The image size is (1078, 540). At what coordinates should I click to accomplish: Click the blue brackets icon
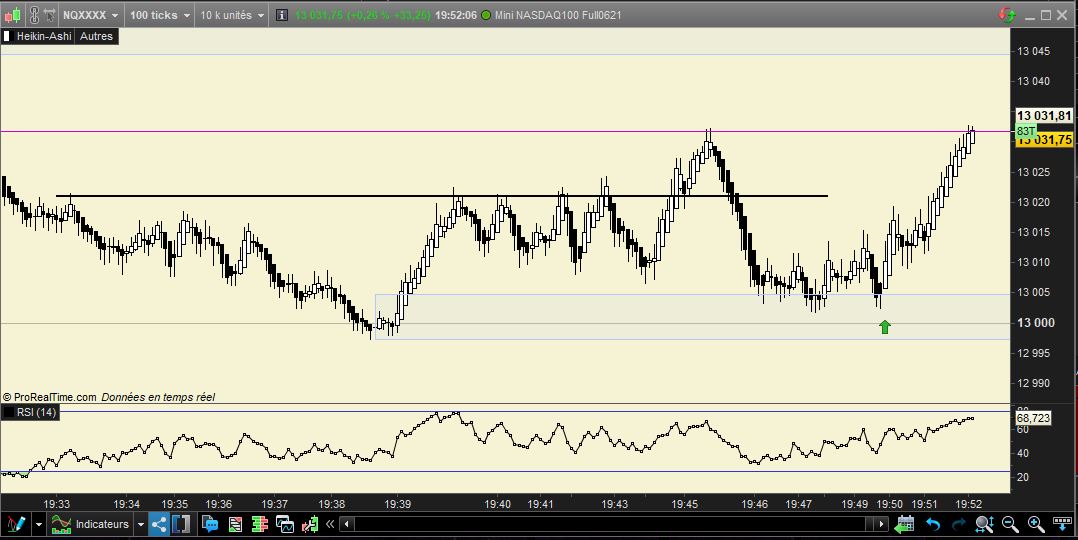pyautogui.click(x=181, y=524)
